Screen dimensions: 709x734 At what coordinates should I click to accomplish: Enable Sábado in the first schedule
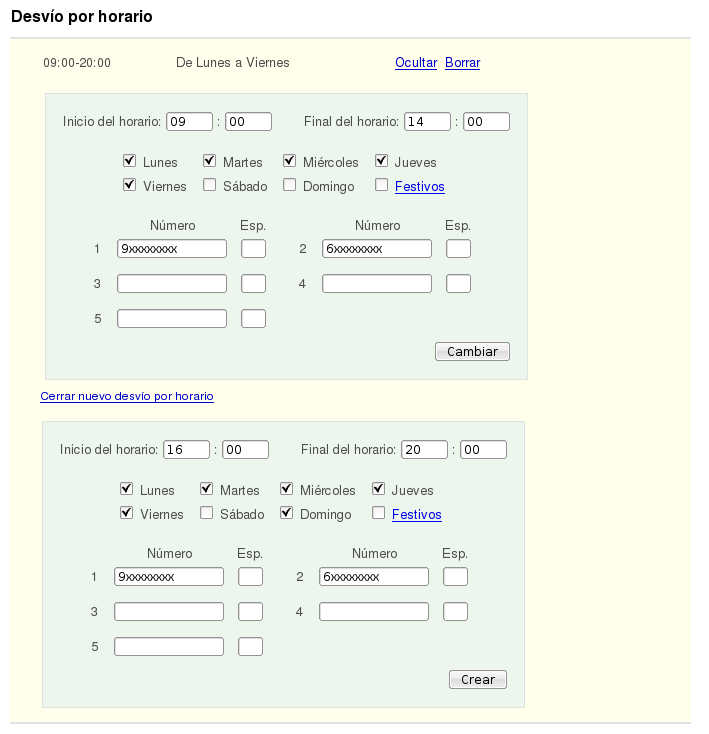pos(209,185)
